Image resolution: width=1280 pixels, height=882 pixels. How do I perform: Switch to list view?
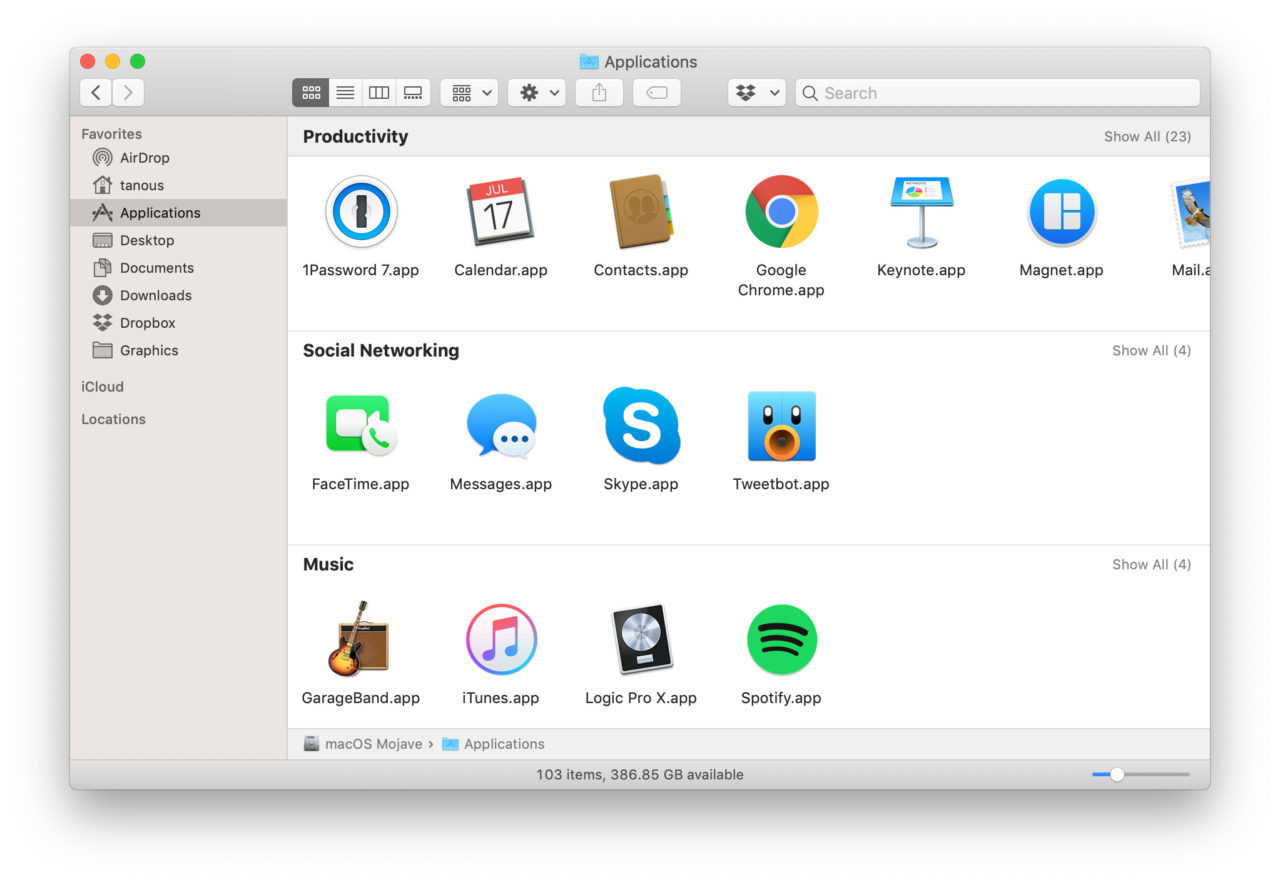pos(345,93)
